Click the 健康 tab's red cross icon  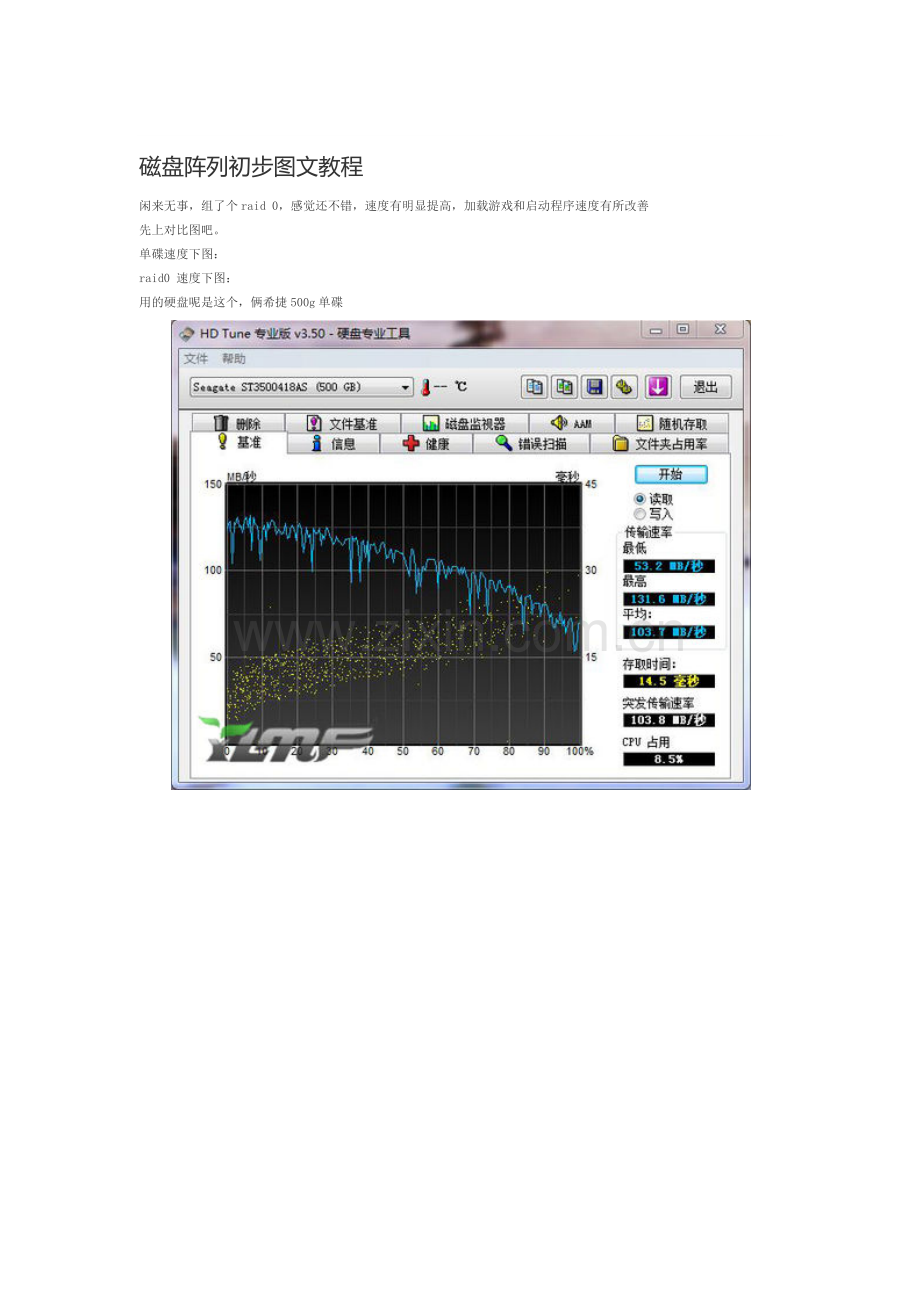tap(411, 443)
